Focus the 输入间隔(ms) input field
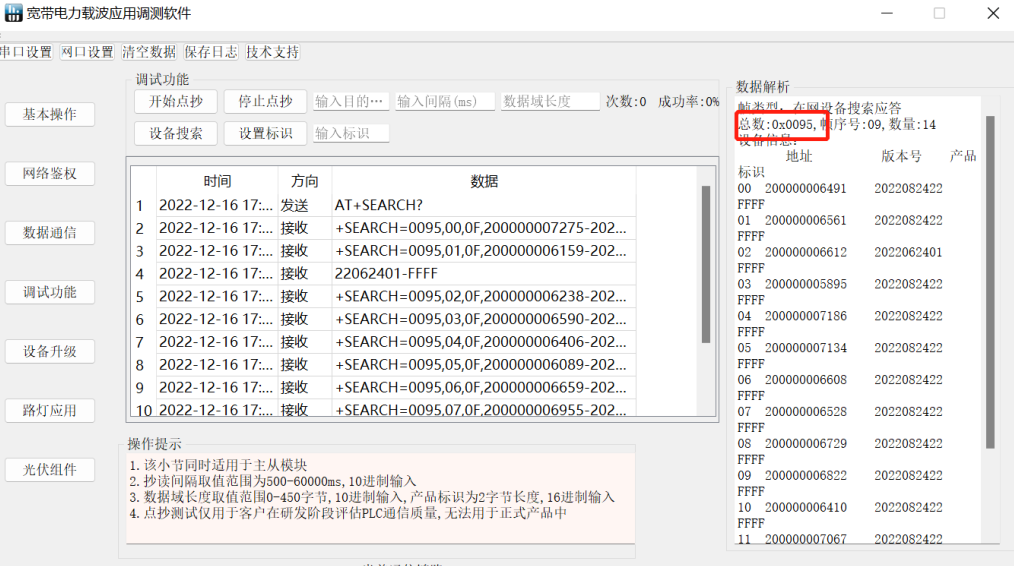Screen dimensions: 1014x566 pyautogui.click(x=445, y=101)
